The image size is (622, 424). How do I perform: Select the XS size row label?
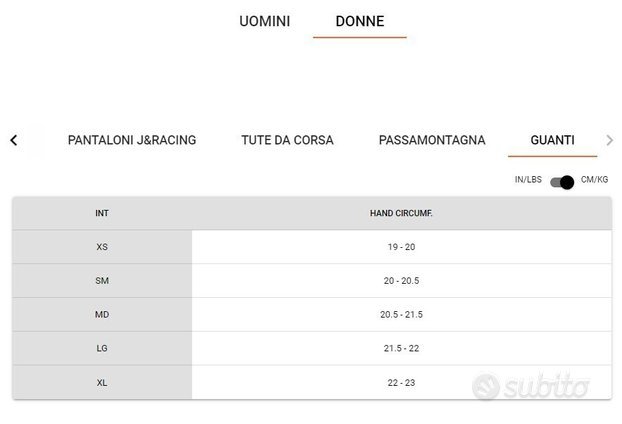[102, 247]
